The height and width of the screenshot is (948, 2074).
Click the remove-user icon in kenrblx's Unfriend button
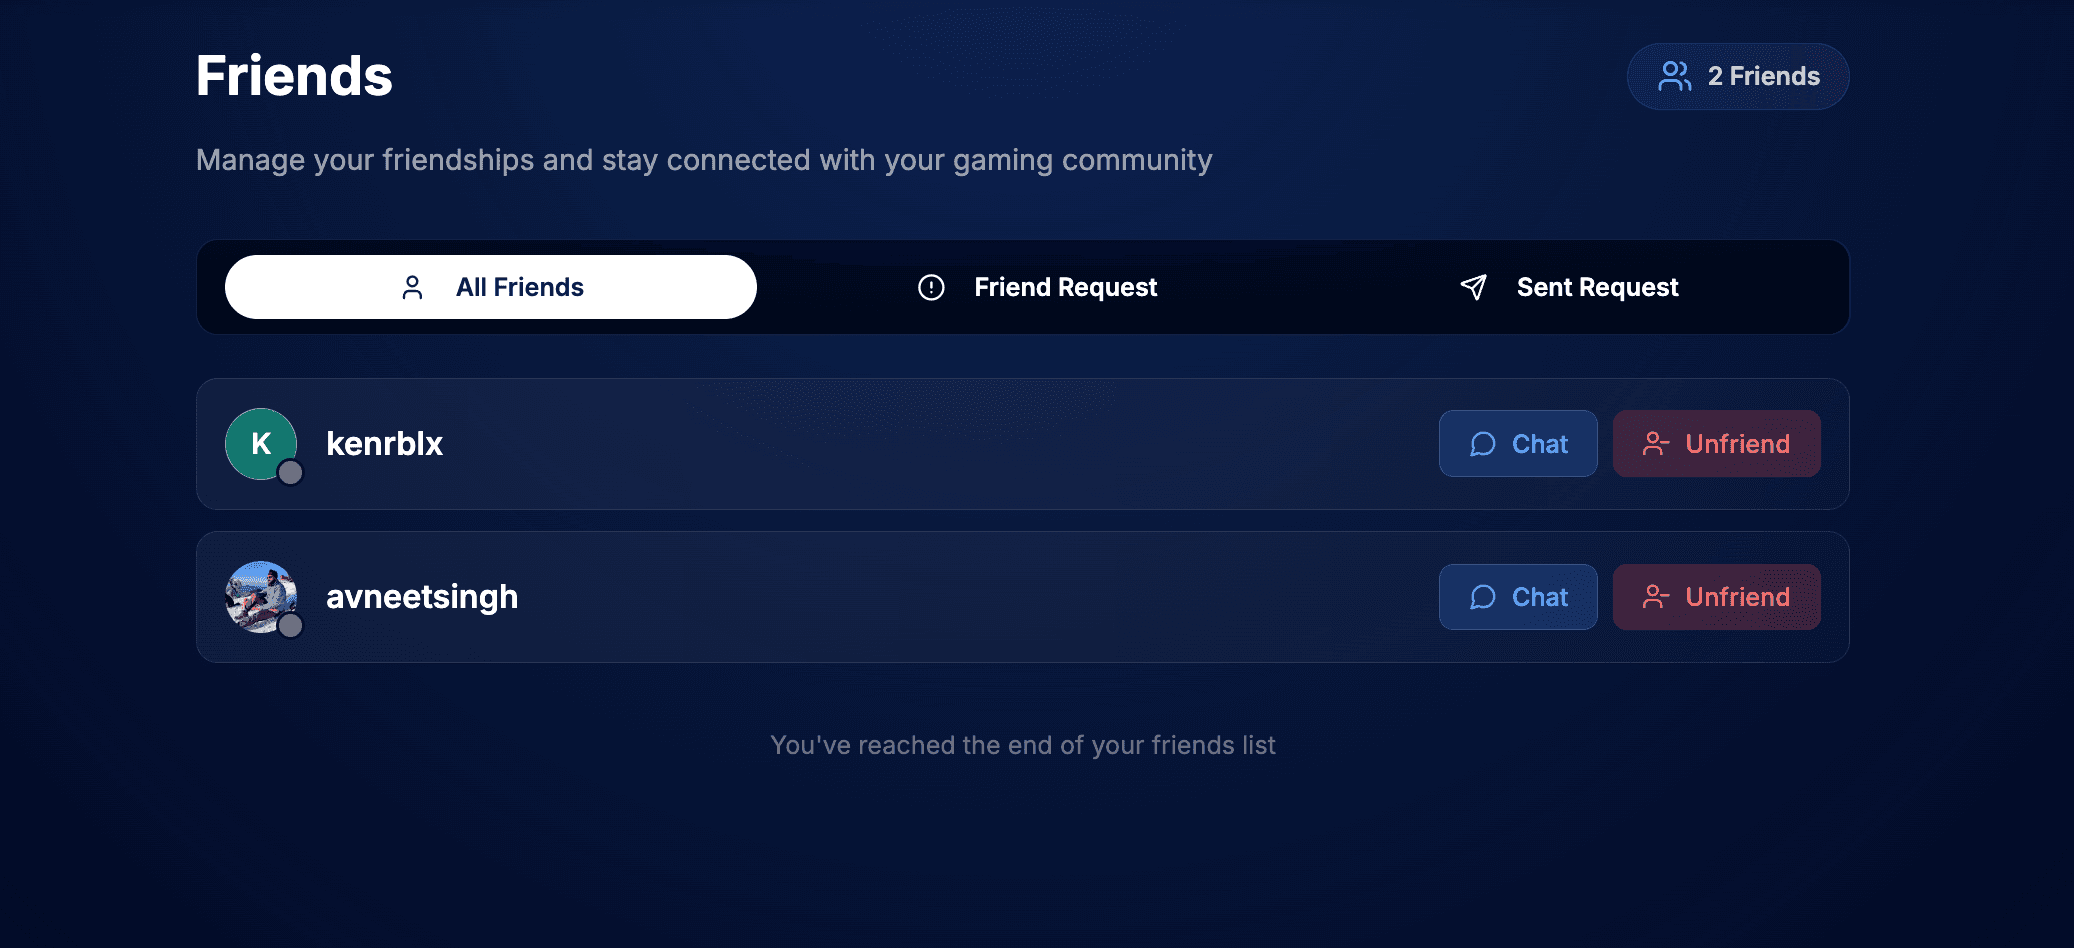pos(1655,444)
